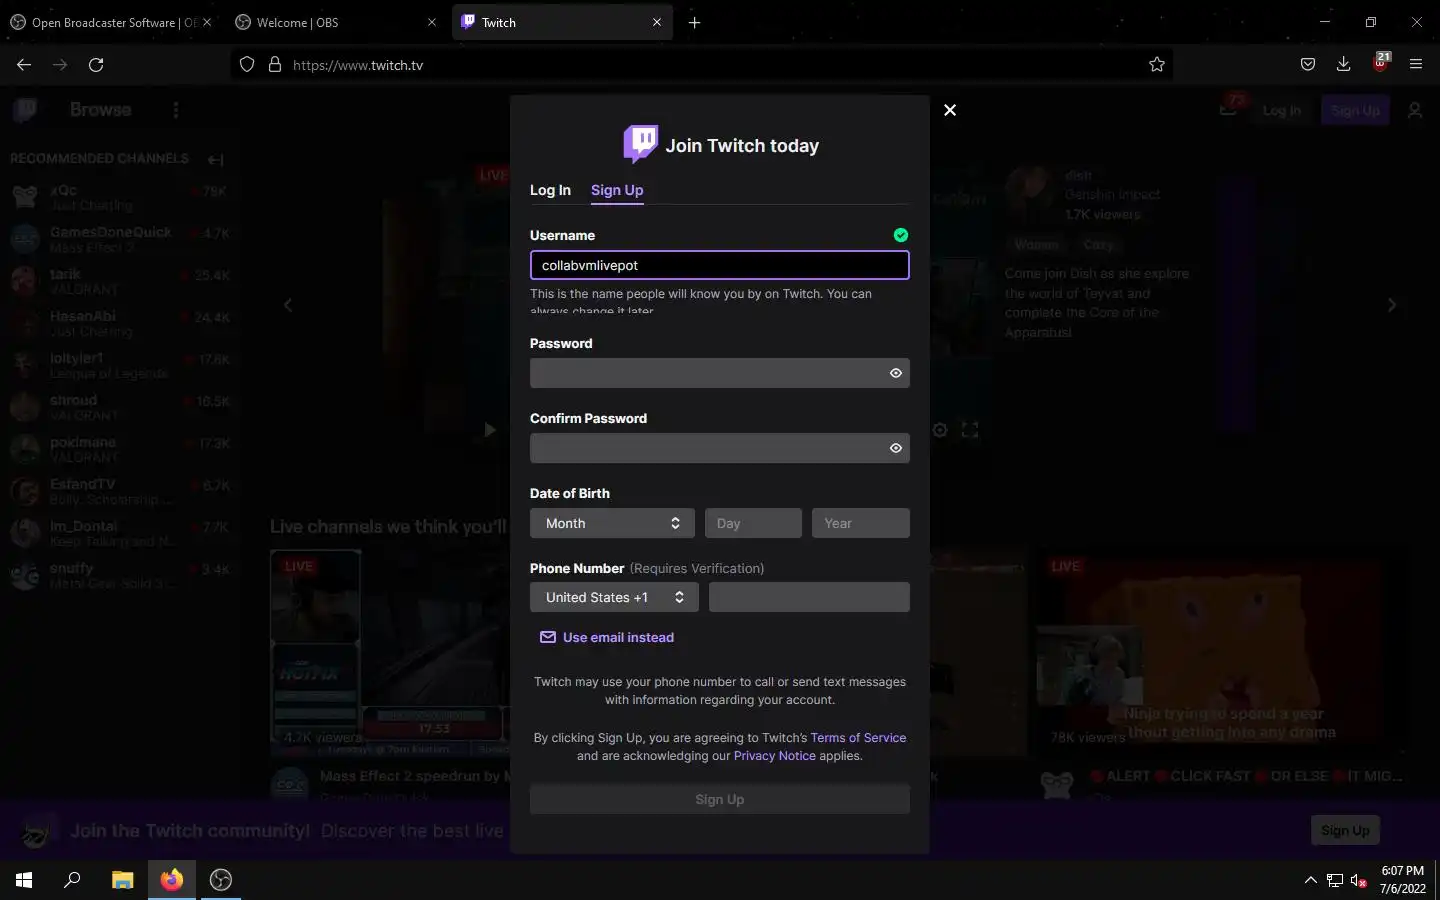1440x900 pixels.
Task: Play the featured stream video
Action: (489, 430)
